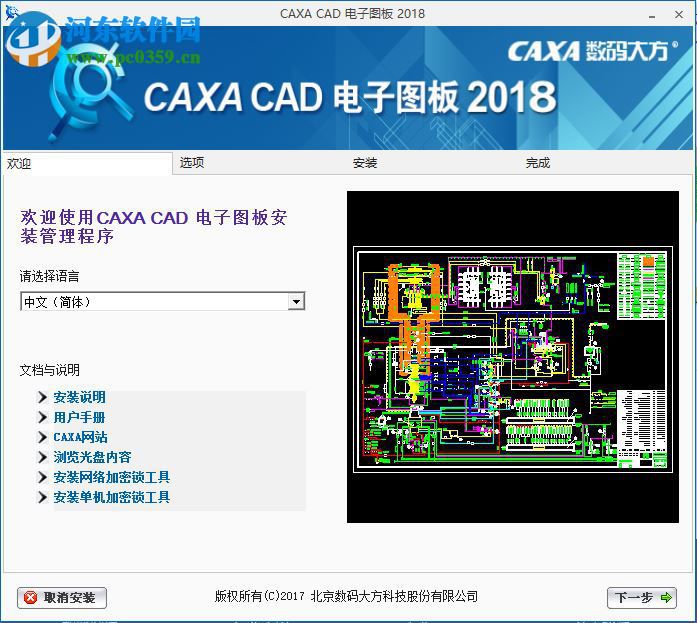Click the arrow icon beside 安装网络加密锁工具
Screen dimensions: 697x623
click(x=43, y=477)
